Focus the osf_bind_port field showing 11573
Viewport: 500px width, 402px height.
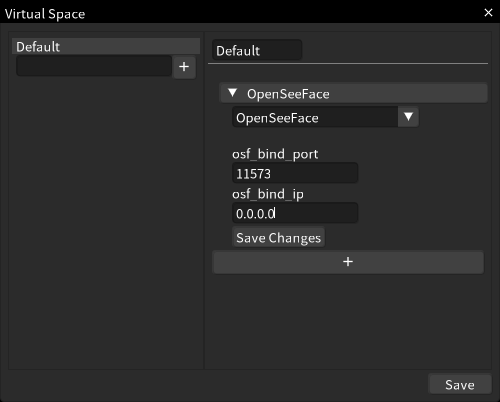pos(295,173)
